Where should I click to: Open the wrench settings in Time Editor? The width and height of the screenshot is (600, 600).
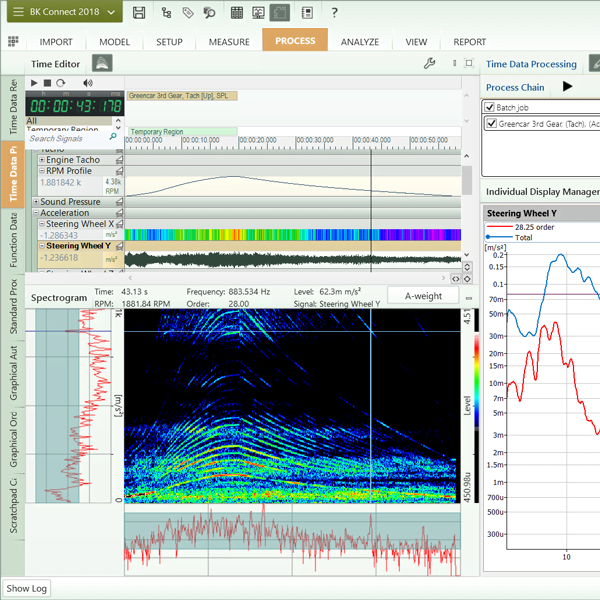(x=430, y=64)
